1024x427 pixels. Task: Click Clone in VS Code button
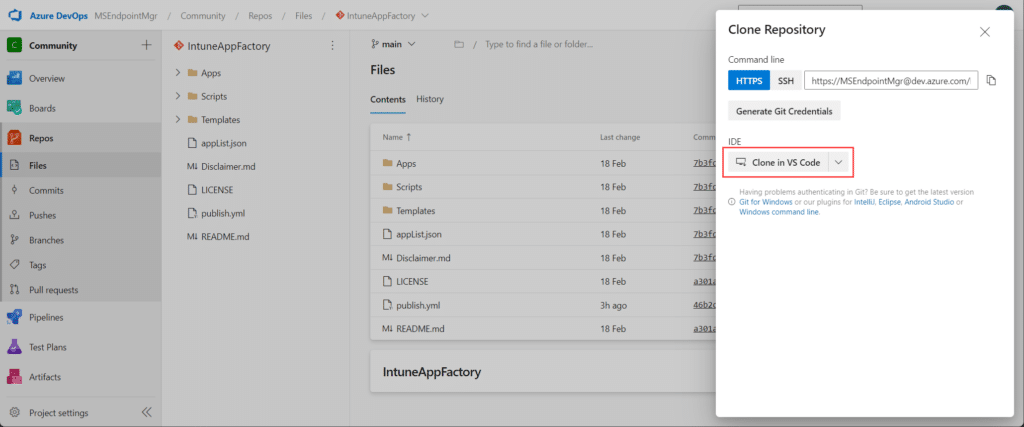point(778,162)
